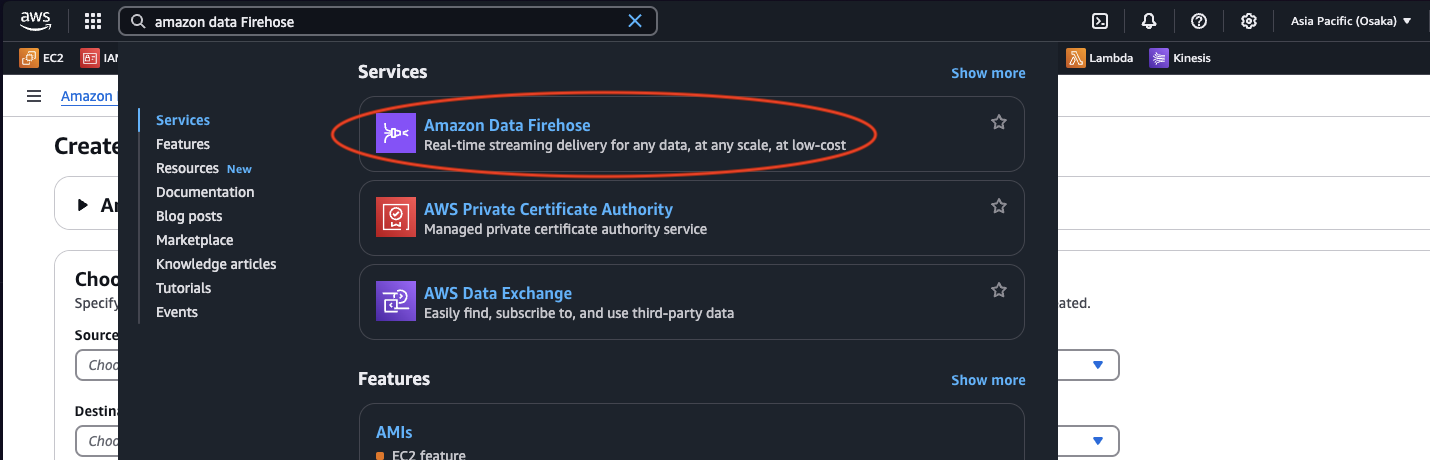Image resolution: width=1430 pixels, height=460 pixels.
Task: Open the help question mark icon
Action: click(1199, 21)
